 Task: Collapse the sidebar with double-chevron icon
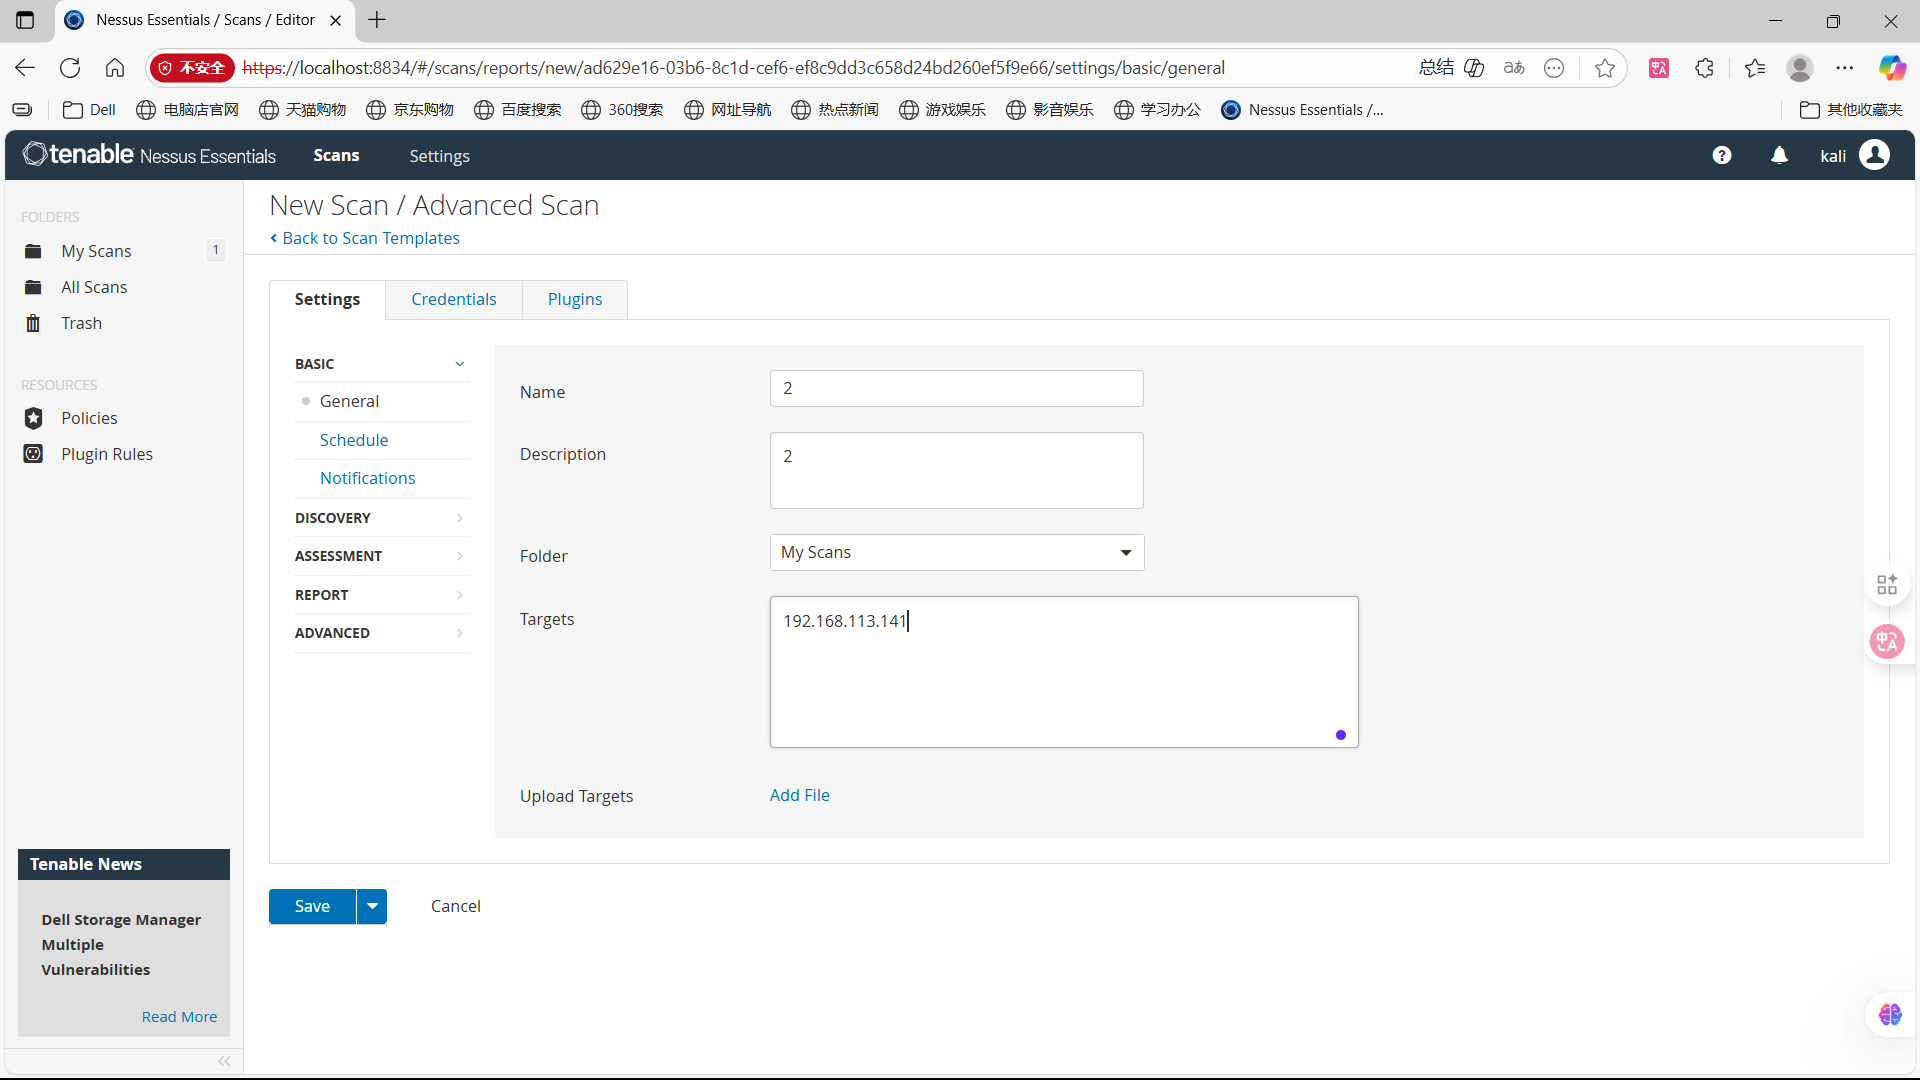point(224,1061)
